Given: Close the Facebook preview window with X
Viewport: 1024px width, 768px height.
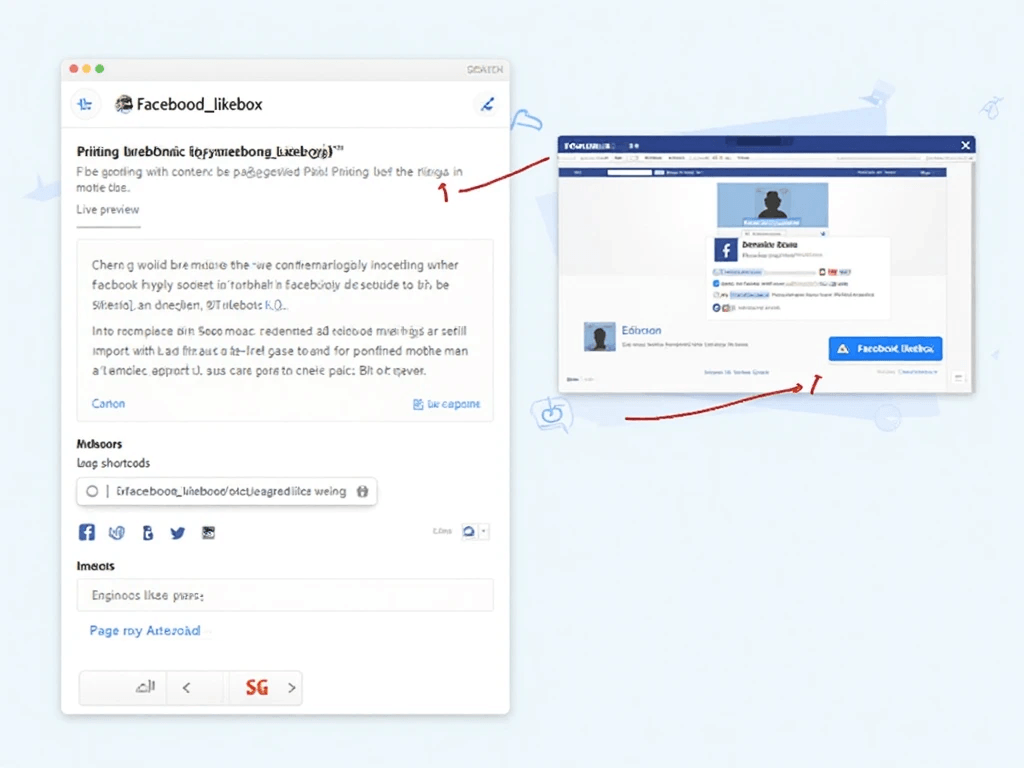Looking at the screenshot, I should (965, 145).
